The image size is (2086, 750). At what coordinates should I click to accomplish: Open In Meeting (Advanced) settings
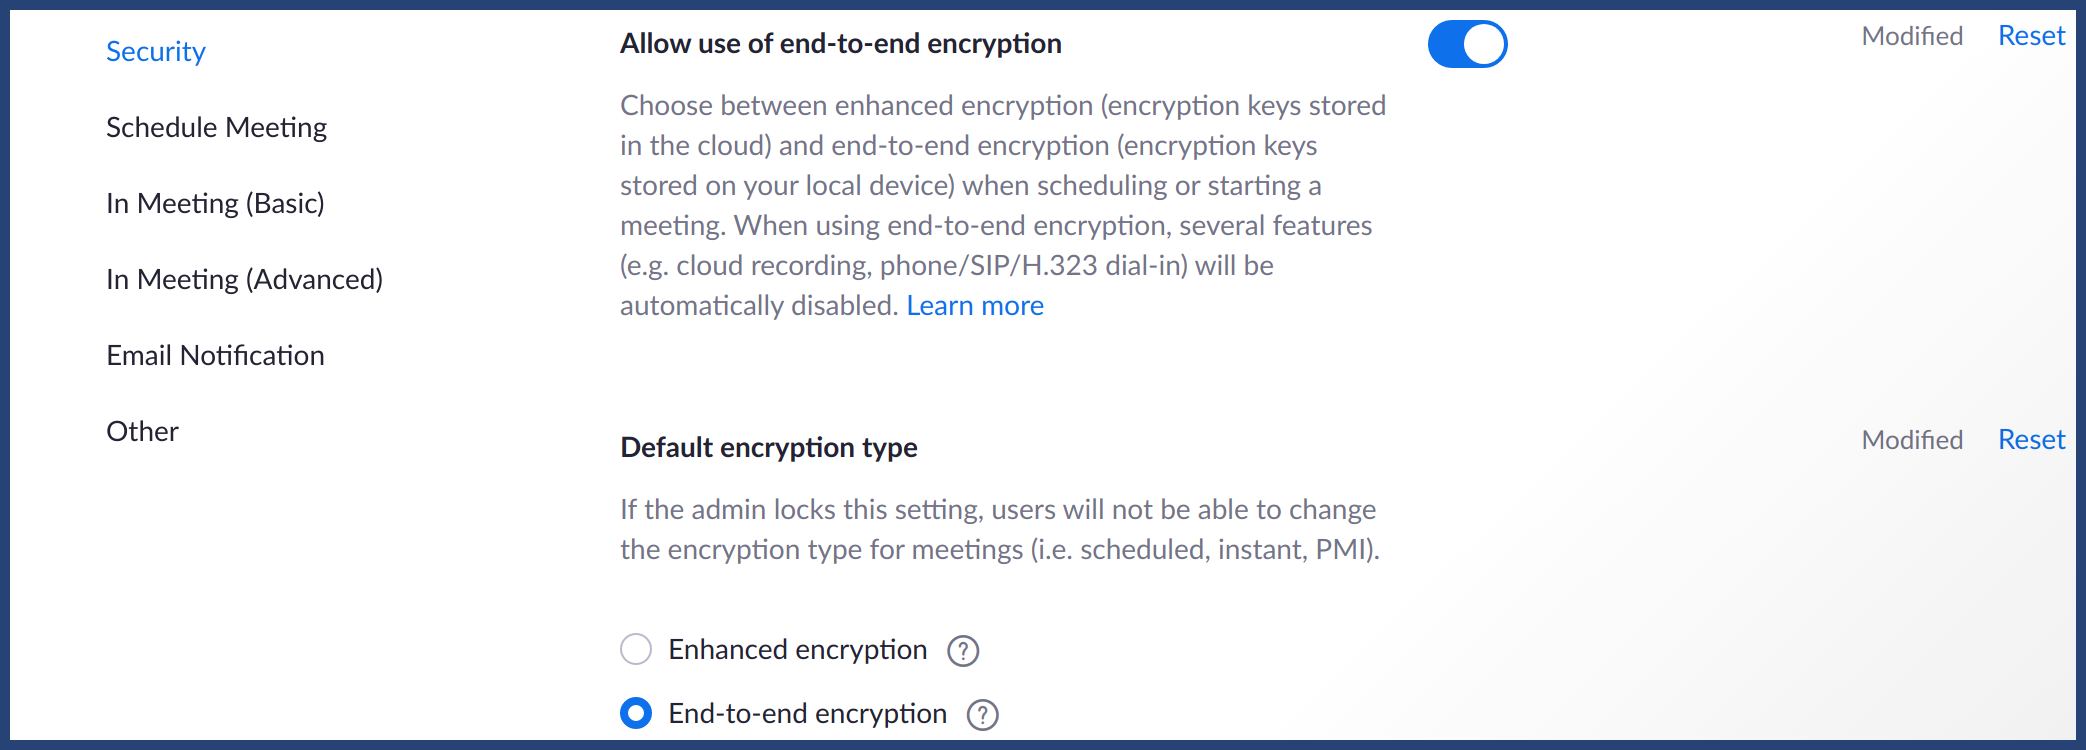pos(244,279)
